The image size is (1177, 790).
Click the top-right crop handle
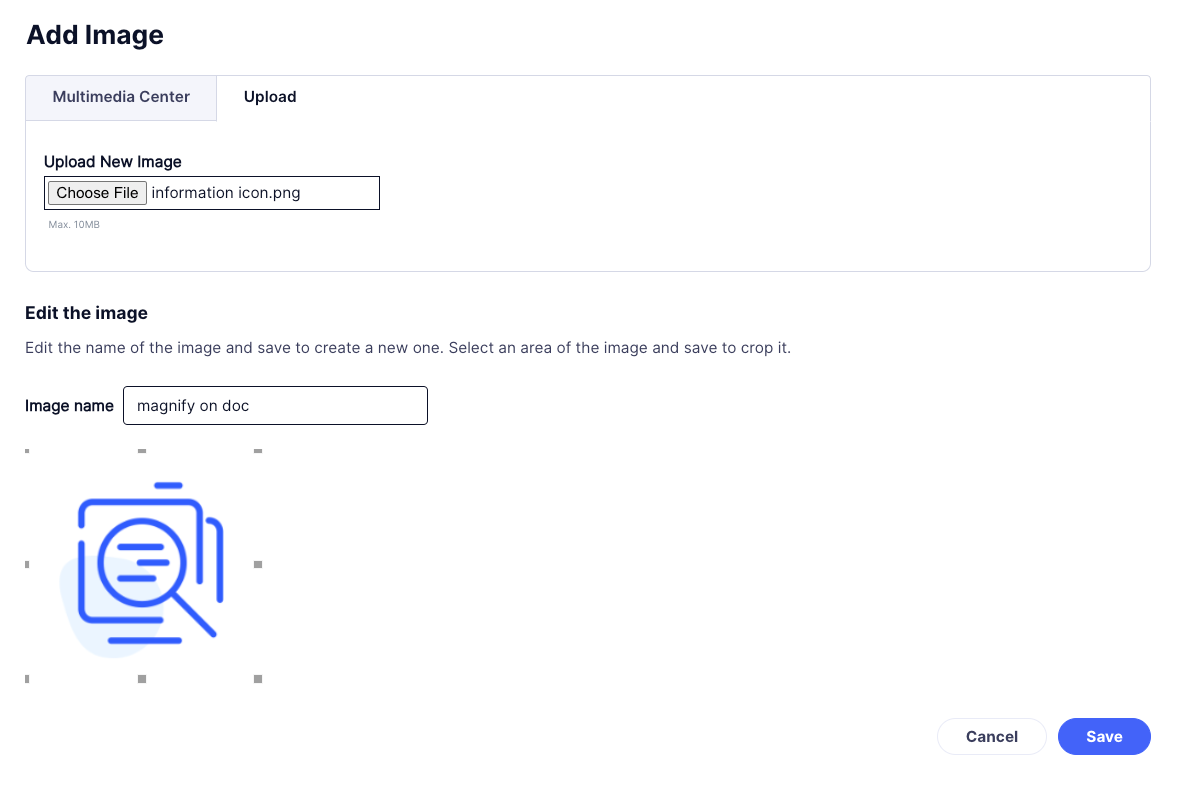coord(258,451)
